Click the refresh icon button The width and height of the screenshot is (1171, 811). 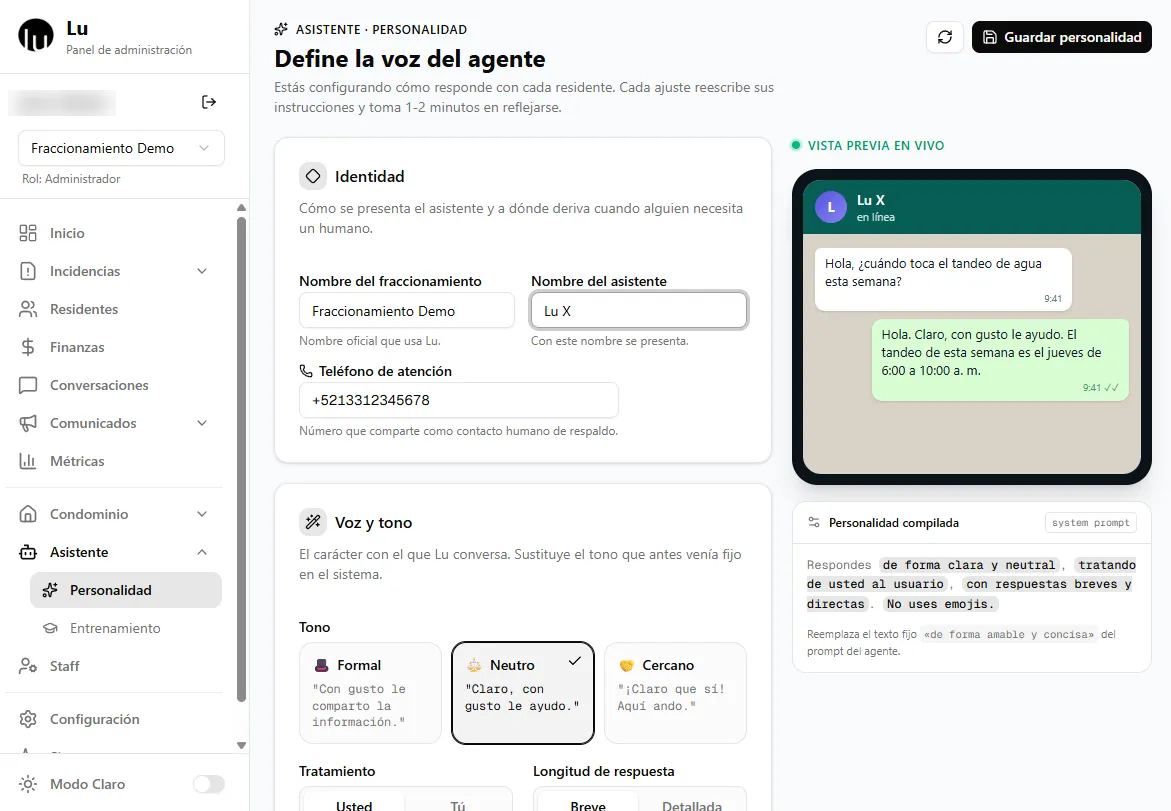[x=945, y=37]
